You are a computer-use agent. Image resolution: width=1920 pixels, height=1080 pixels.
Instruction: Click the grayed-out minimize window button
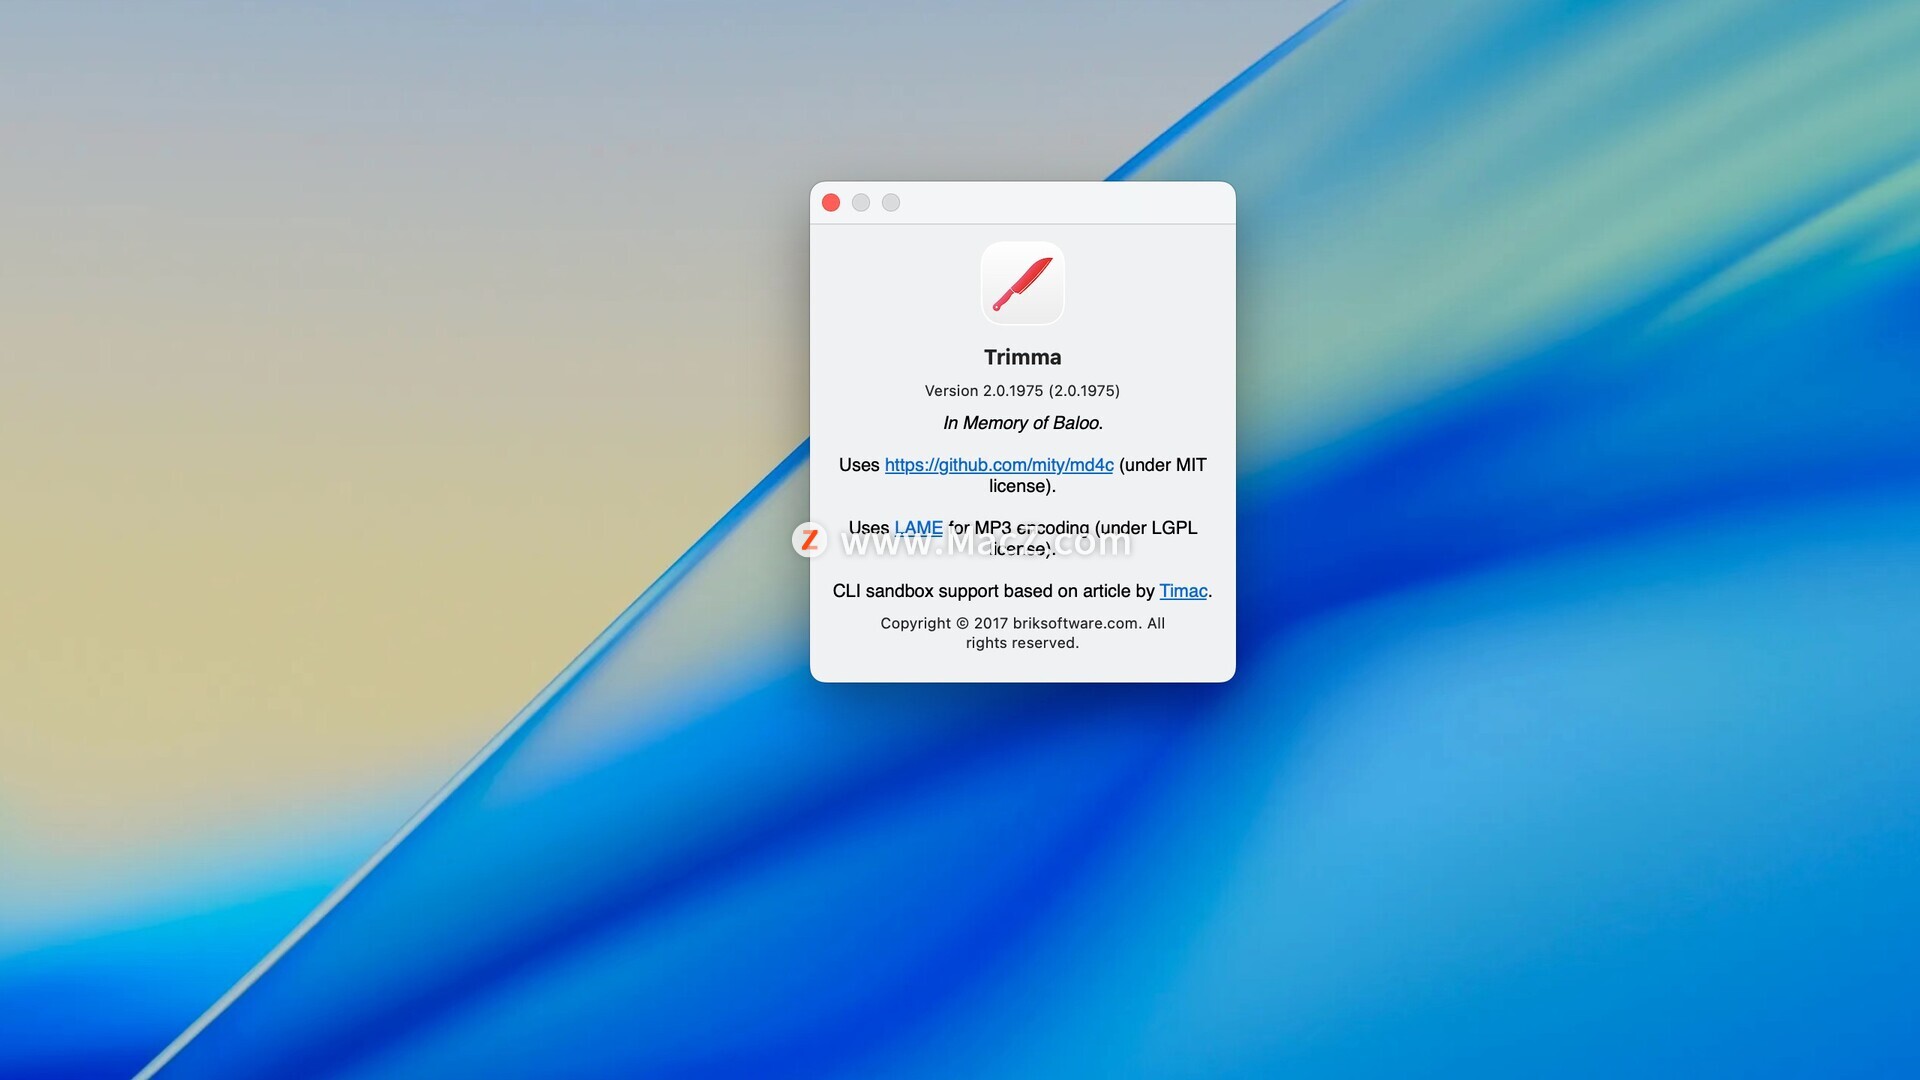pos(861,203)
